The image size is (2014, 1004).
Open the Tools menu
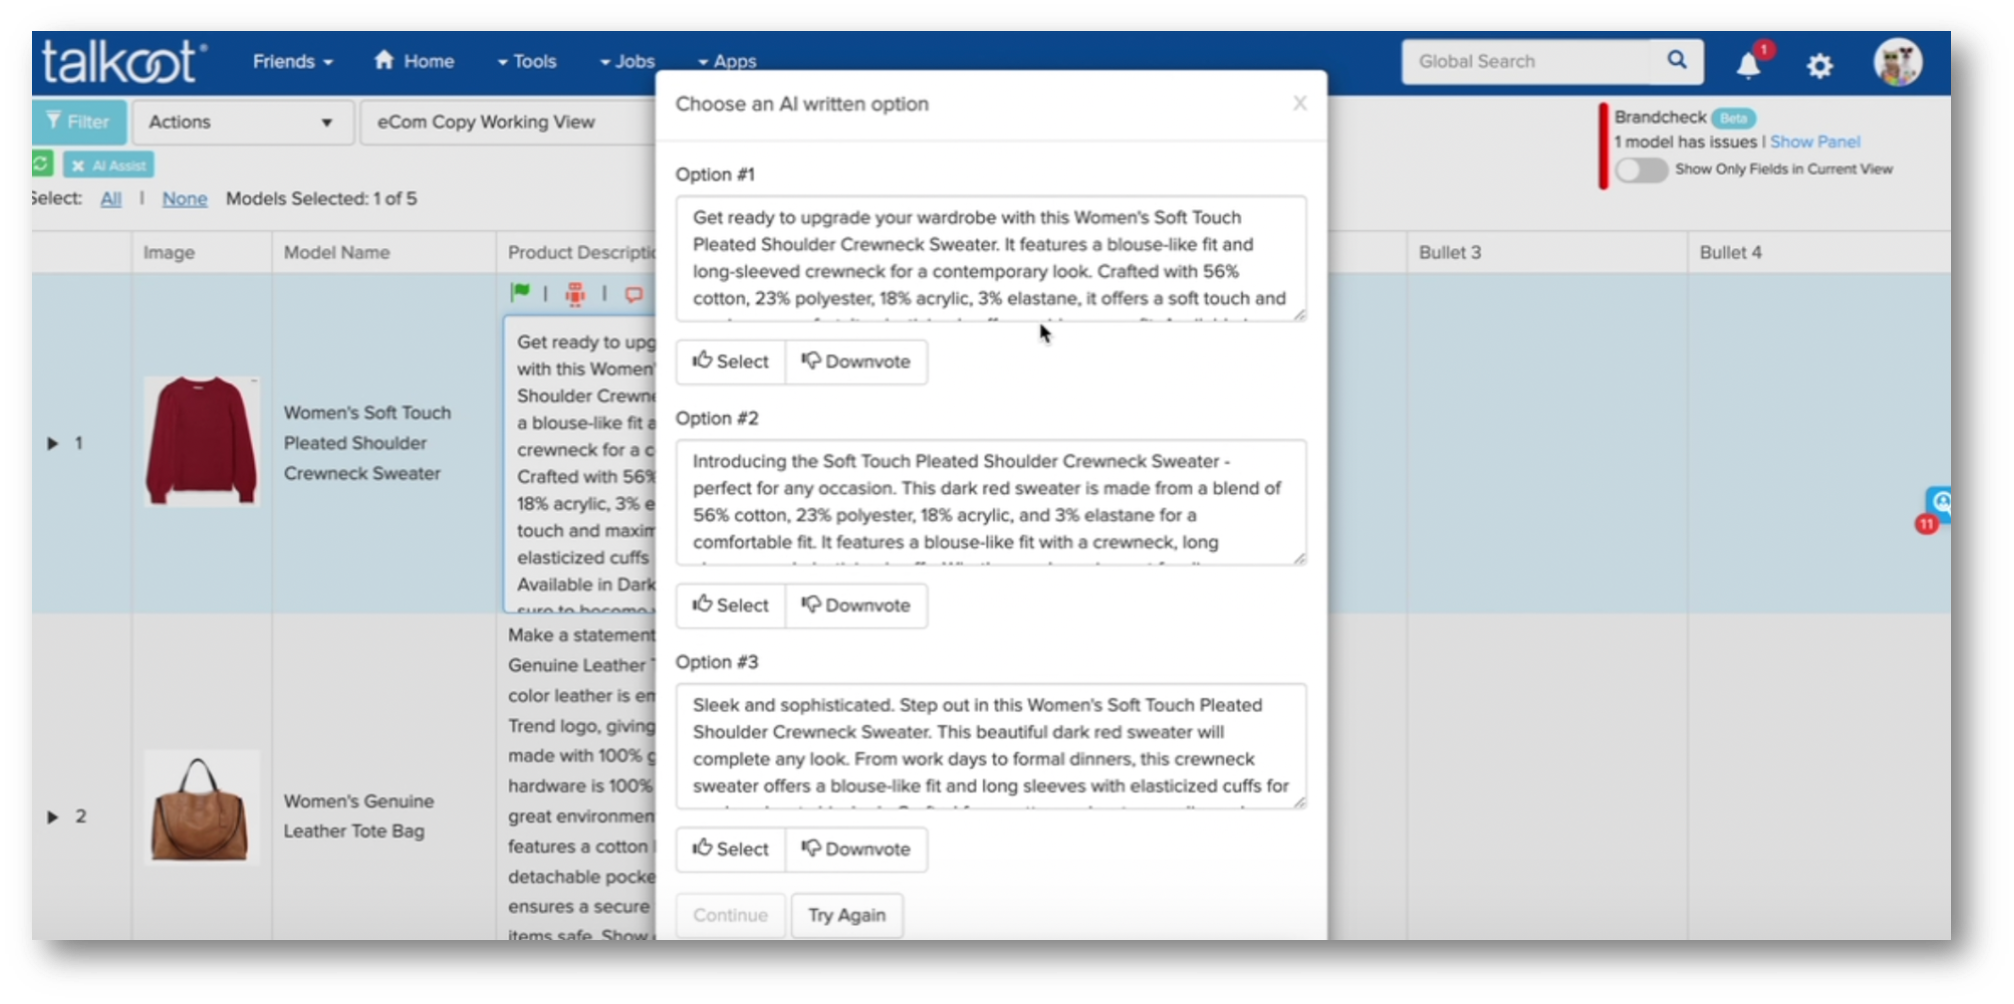[526, 62]
